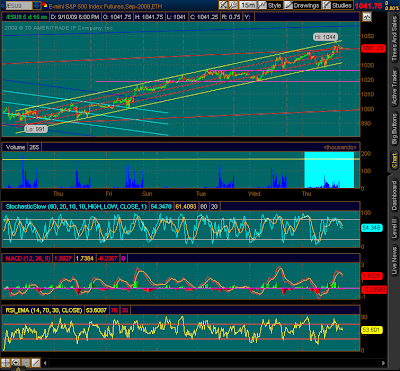This screenshot has height=371, width=400.
Task: Open the 15m timeframe selector
Action: click(x=248, y=5)
